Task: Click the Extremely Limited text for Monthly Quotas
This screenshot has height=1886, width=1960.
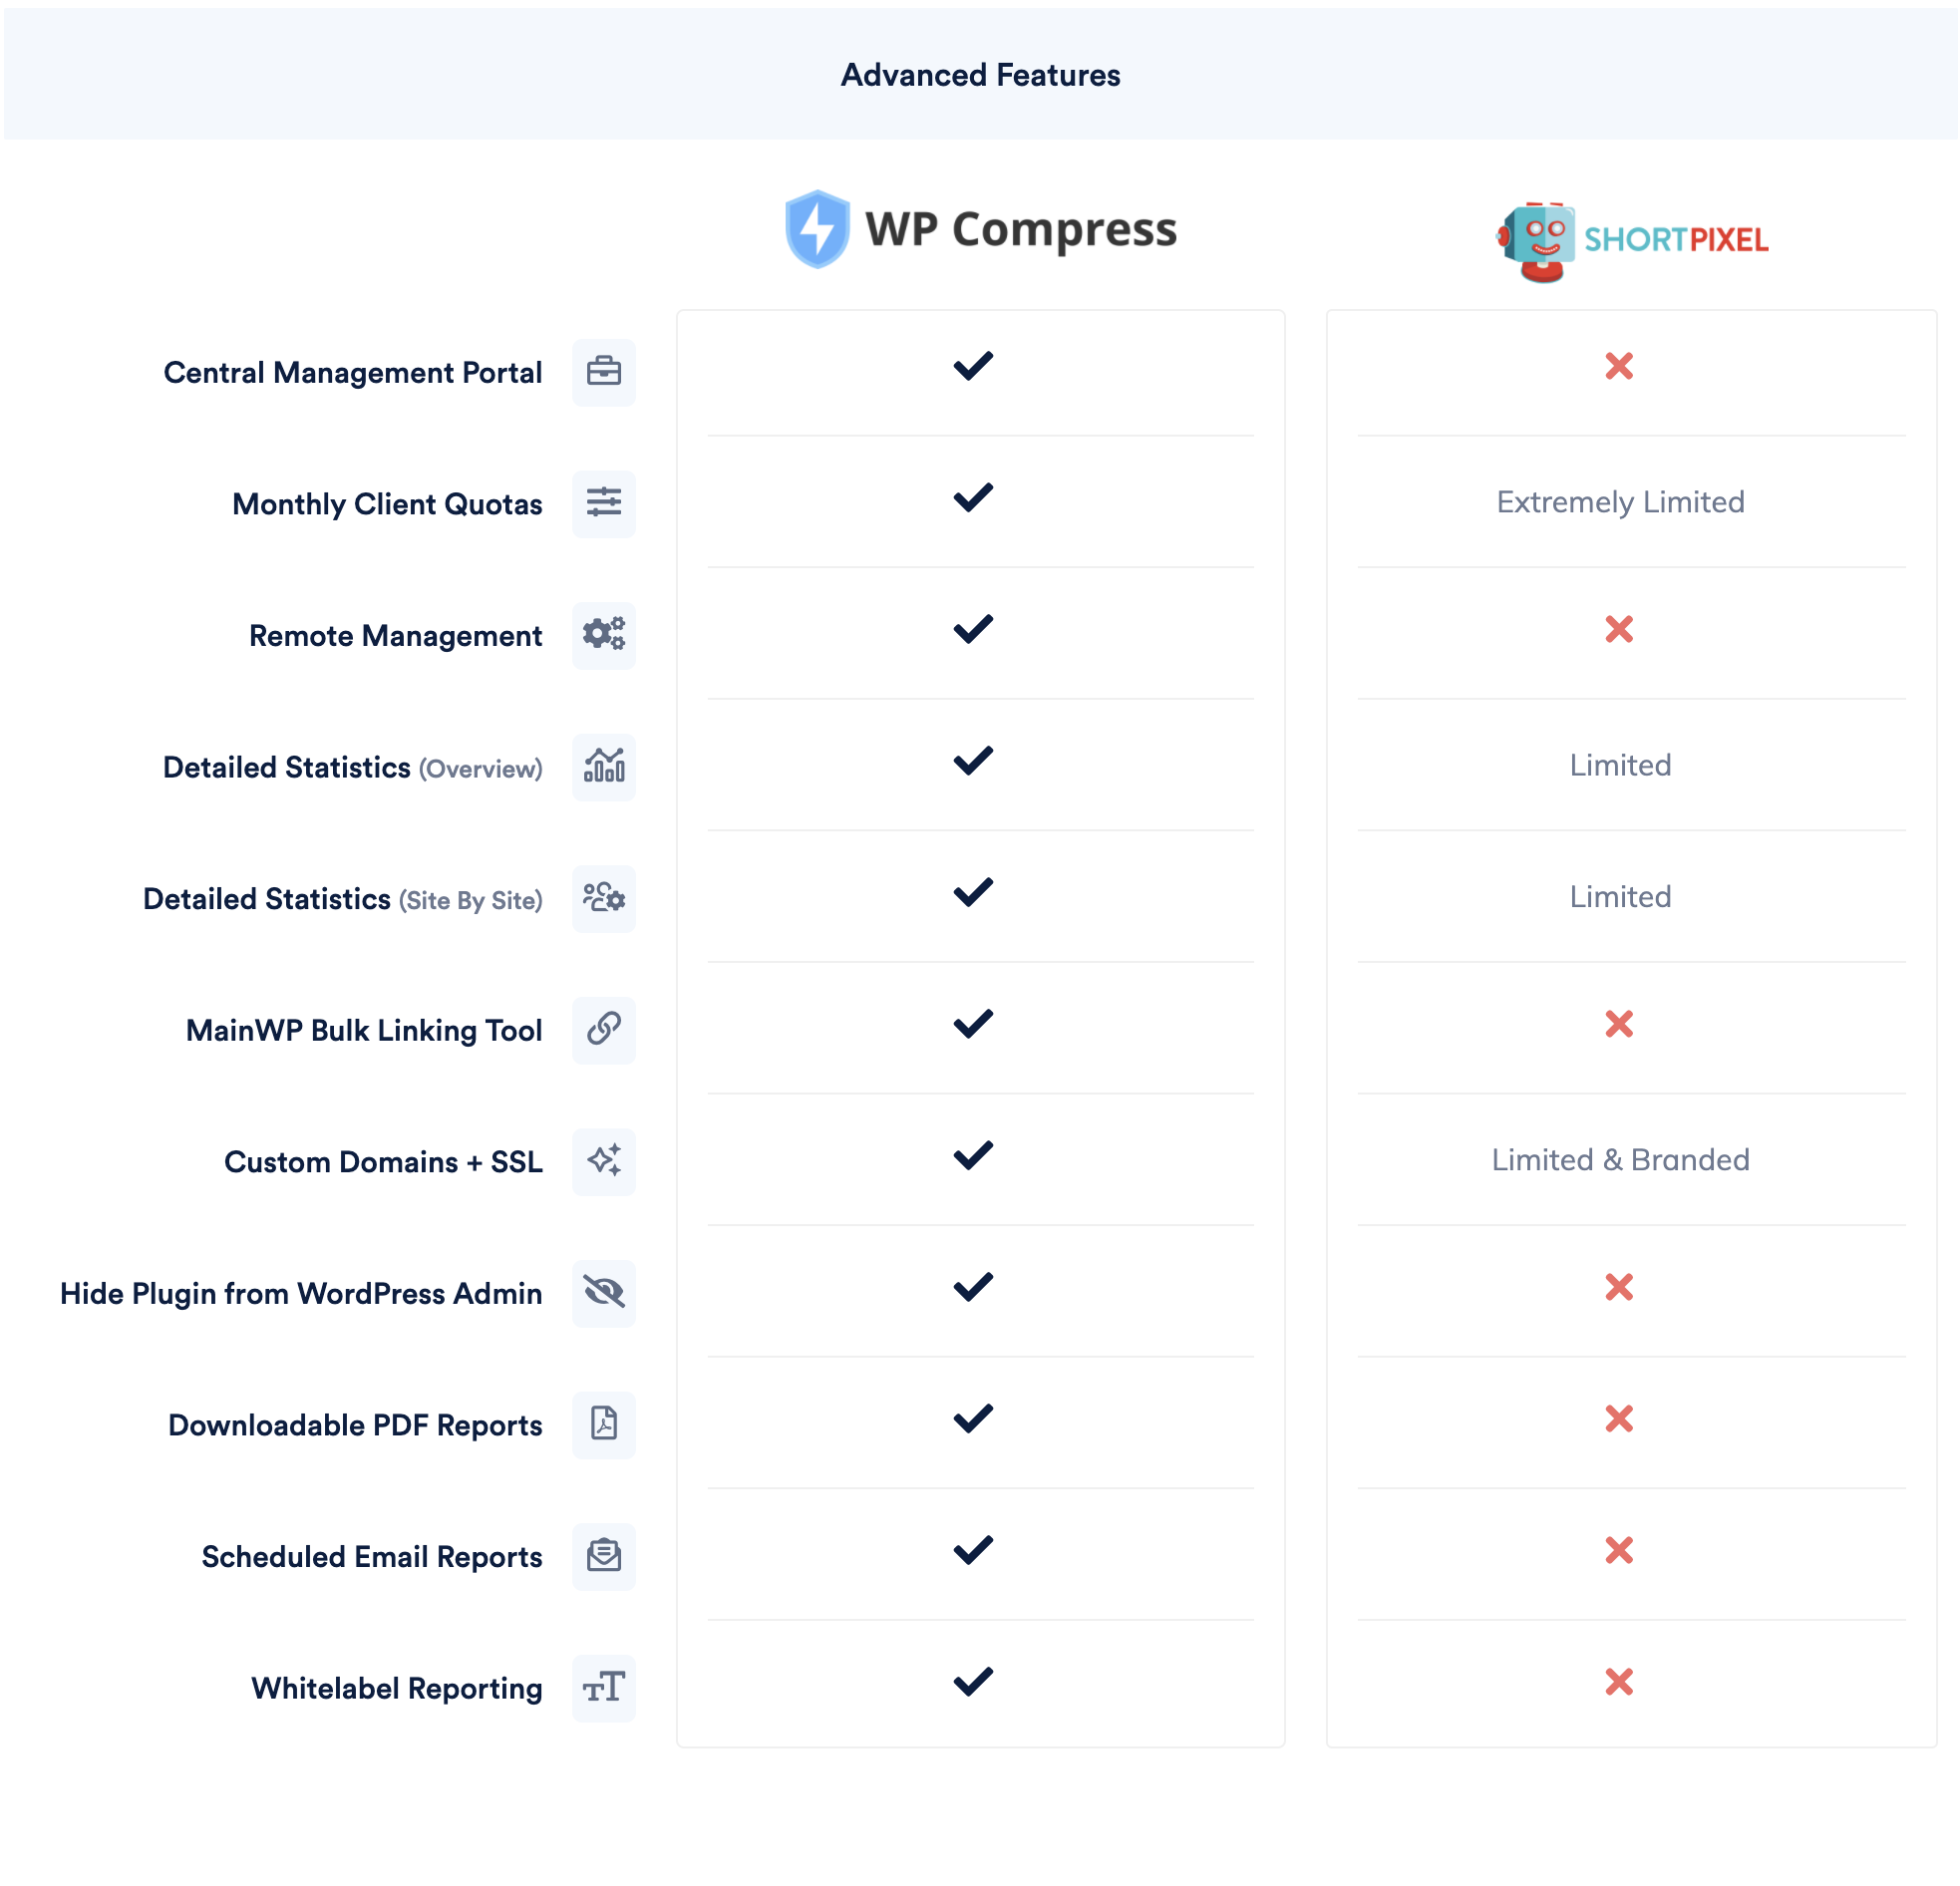Action: pyautogui.click(x=1620, y=502)
